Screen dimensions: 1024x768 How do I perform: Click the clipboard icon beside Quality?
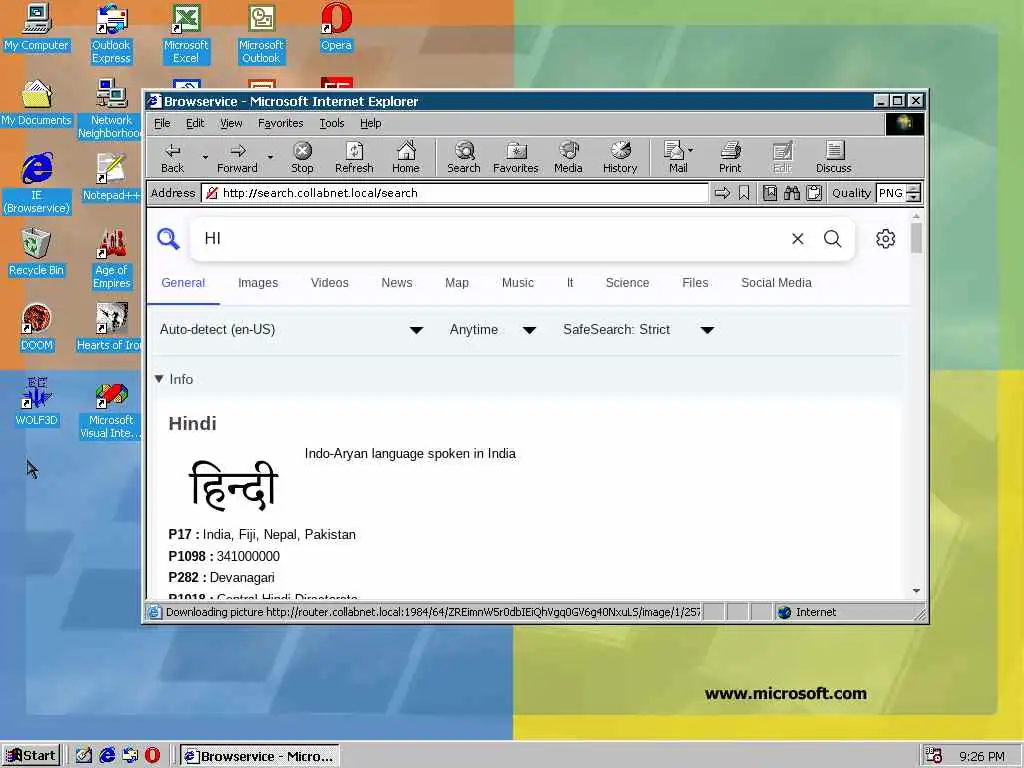814,193
